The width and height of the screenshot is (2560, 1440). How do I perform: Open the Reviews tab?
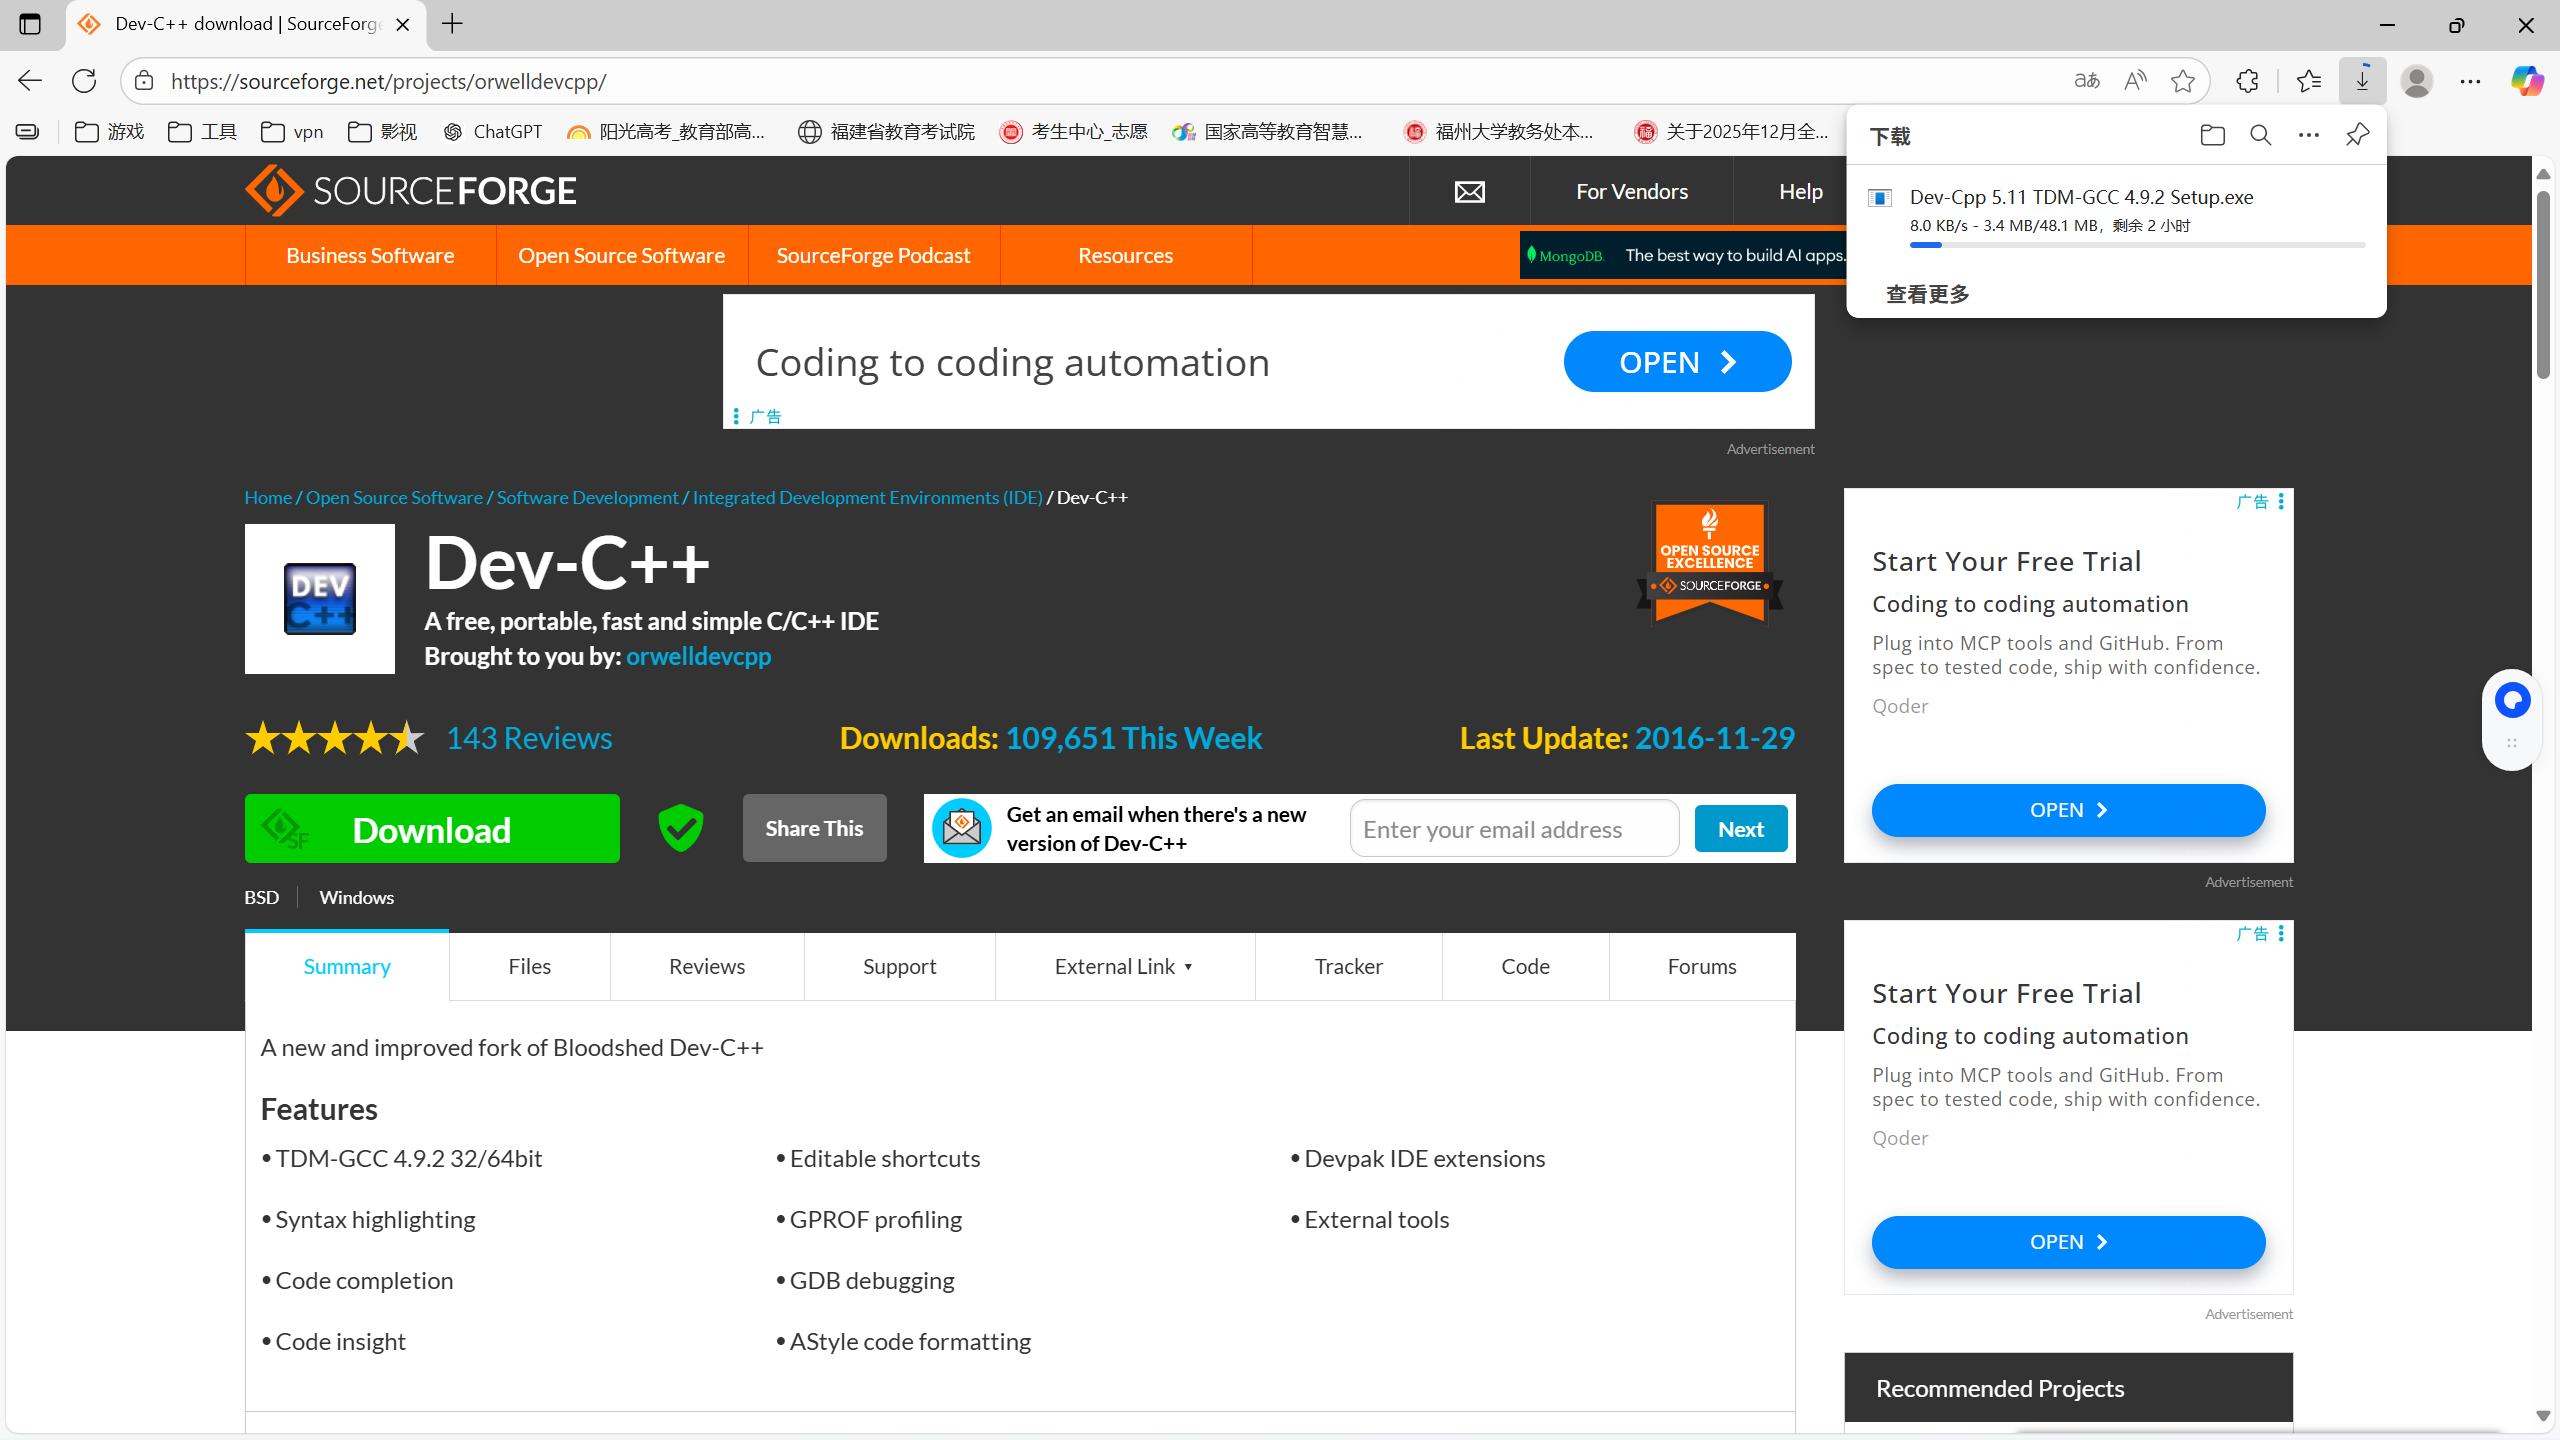(x=706, y=966)
